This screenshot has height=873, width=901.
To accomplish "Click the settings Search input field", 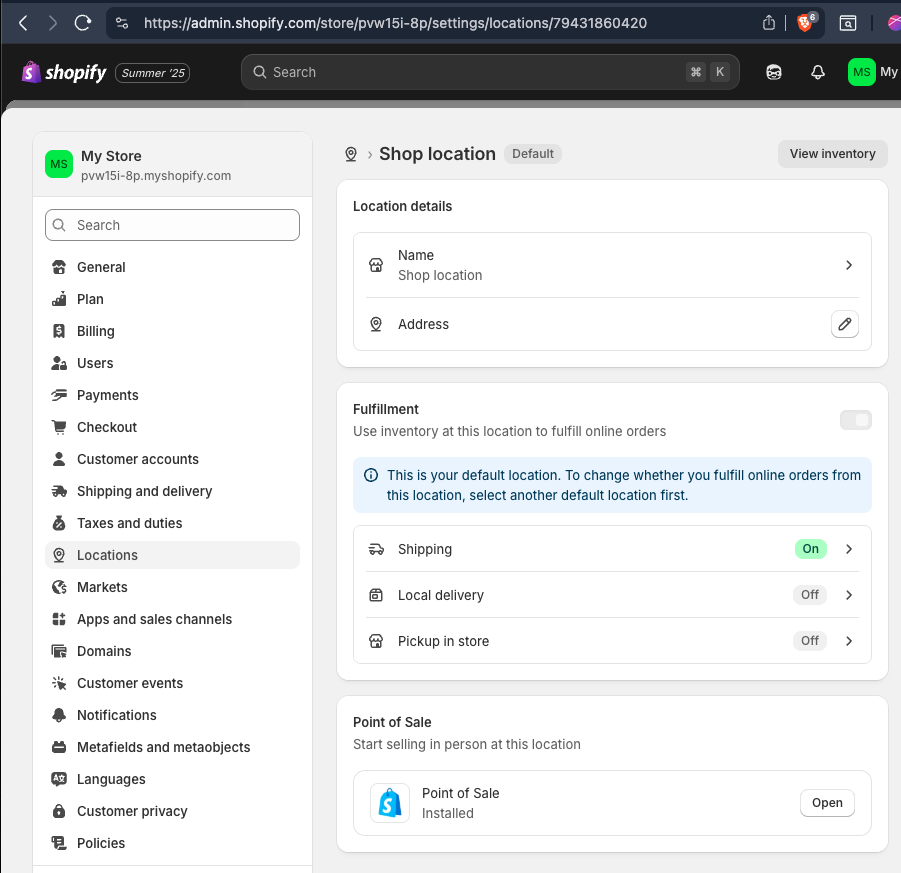I will (x=172, y=225).
